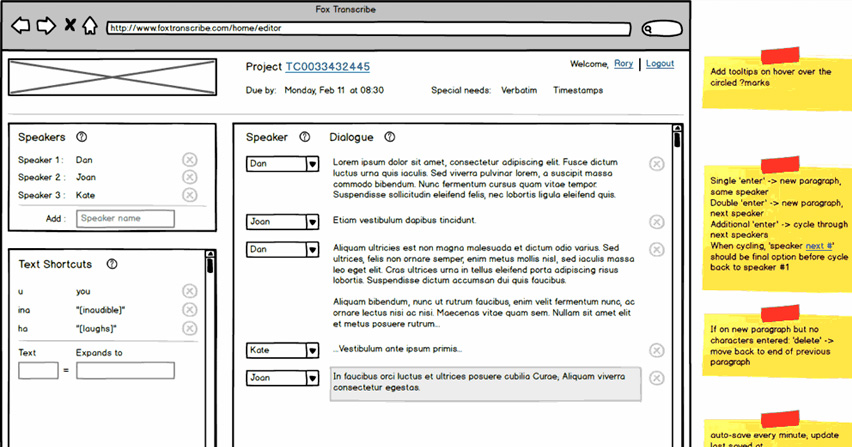Click the '...Vestibulum ante ipsum primis...' text
The height and width of the screenshot is (447, 852).
tap(398, 349)
